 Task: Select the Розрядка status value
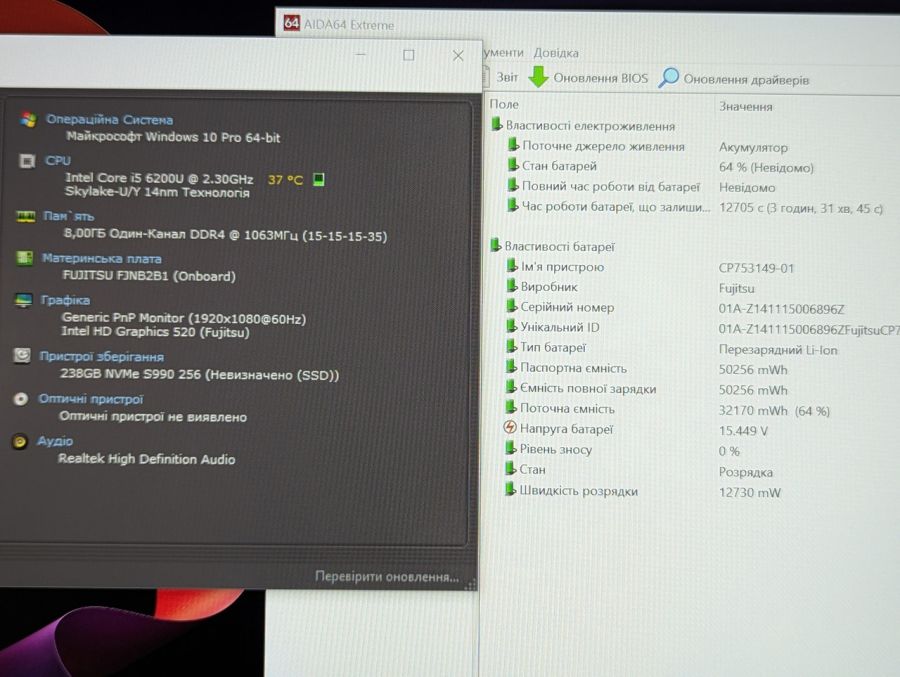[x=746, y=472]
